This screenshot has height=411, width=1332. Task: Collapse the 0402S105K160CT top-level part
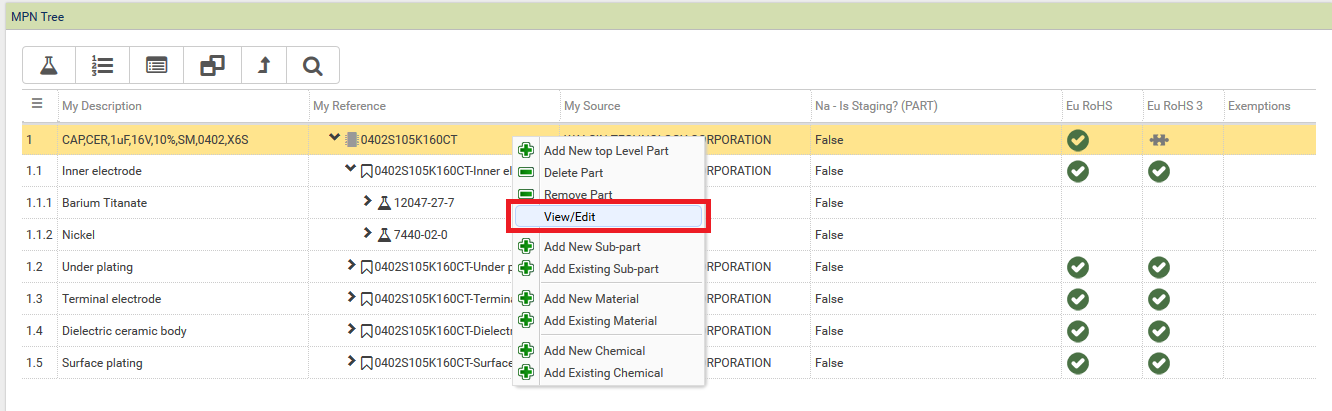coord(335,139)
